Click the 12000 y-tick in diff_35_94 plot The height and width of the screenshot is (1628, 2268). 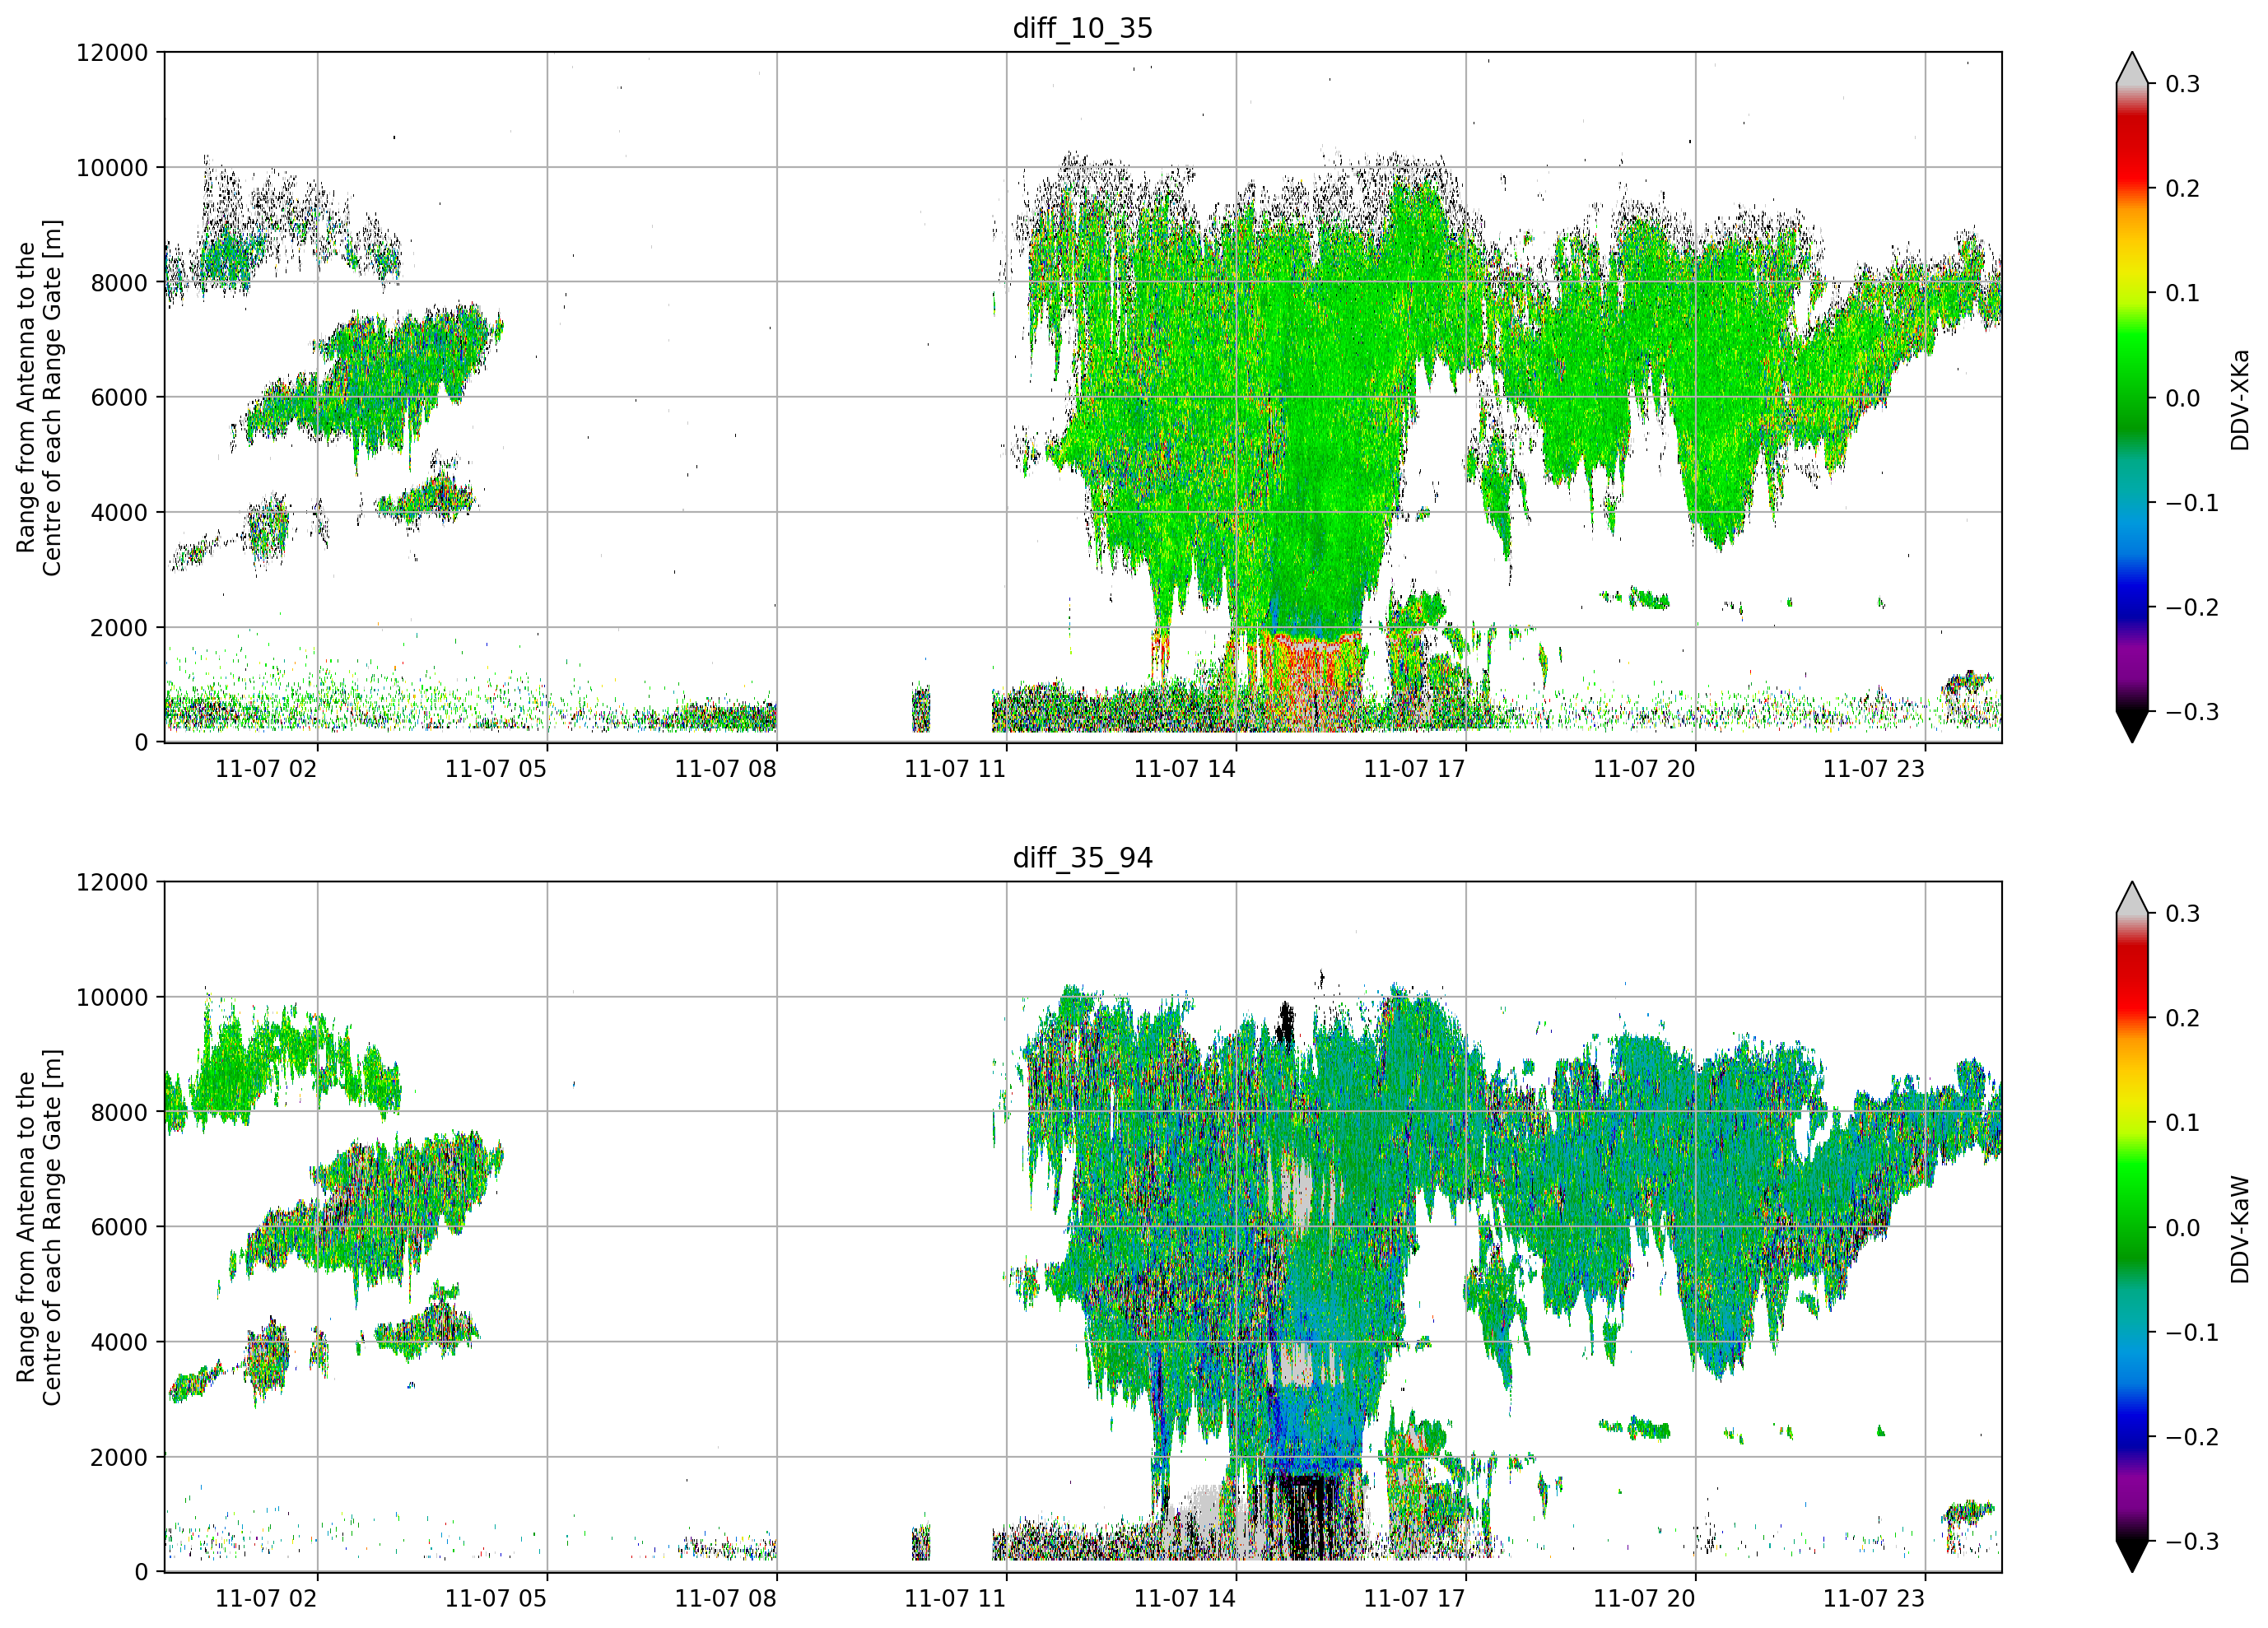(111, 883)
